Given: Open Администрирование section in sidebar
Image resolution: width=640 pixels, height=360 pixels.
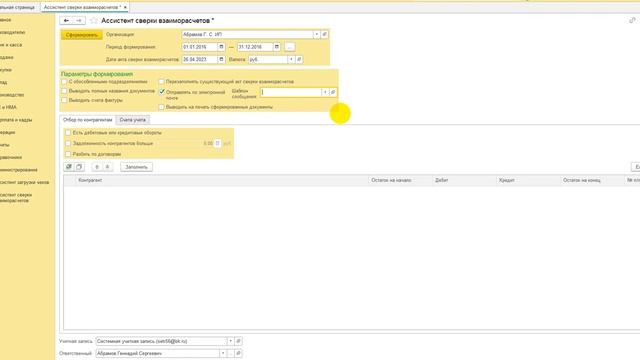Looking at the screenshot, I should pos(19,170).
